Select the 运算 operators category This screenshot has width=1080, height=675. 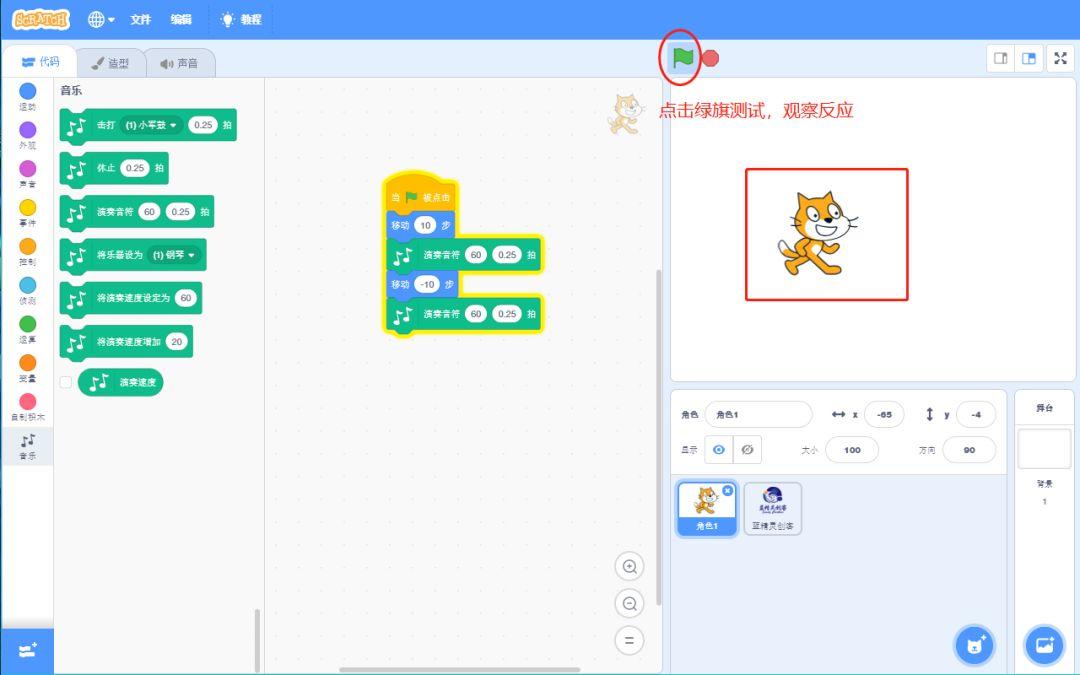click(x=28, y=329)
